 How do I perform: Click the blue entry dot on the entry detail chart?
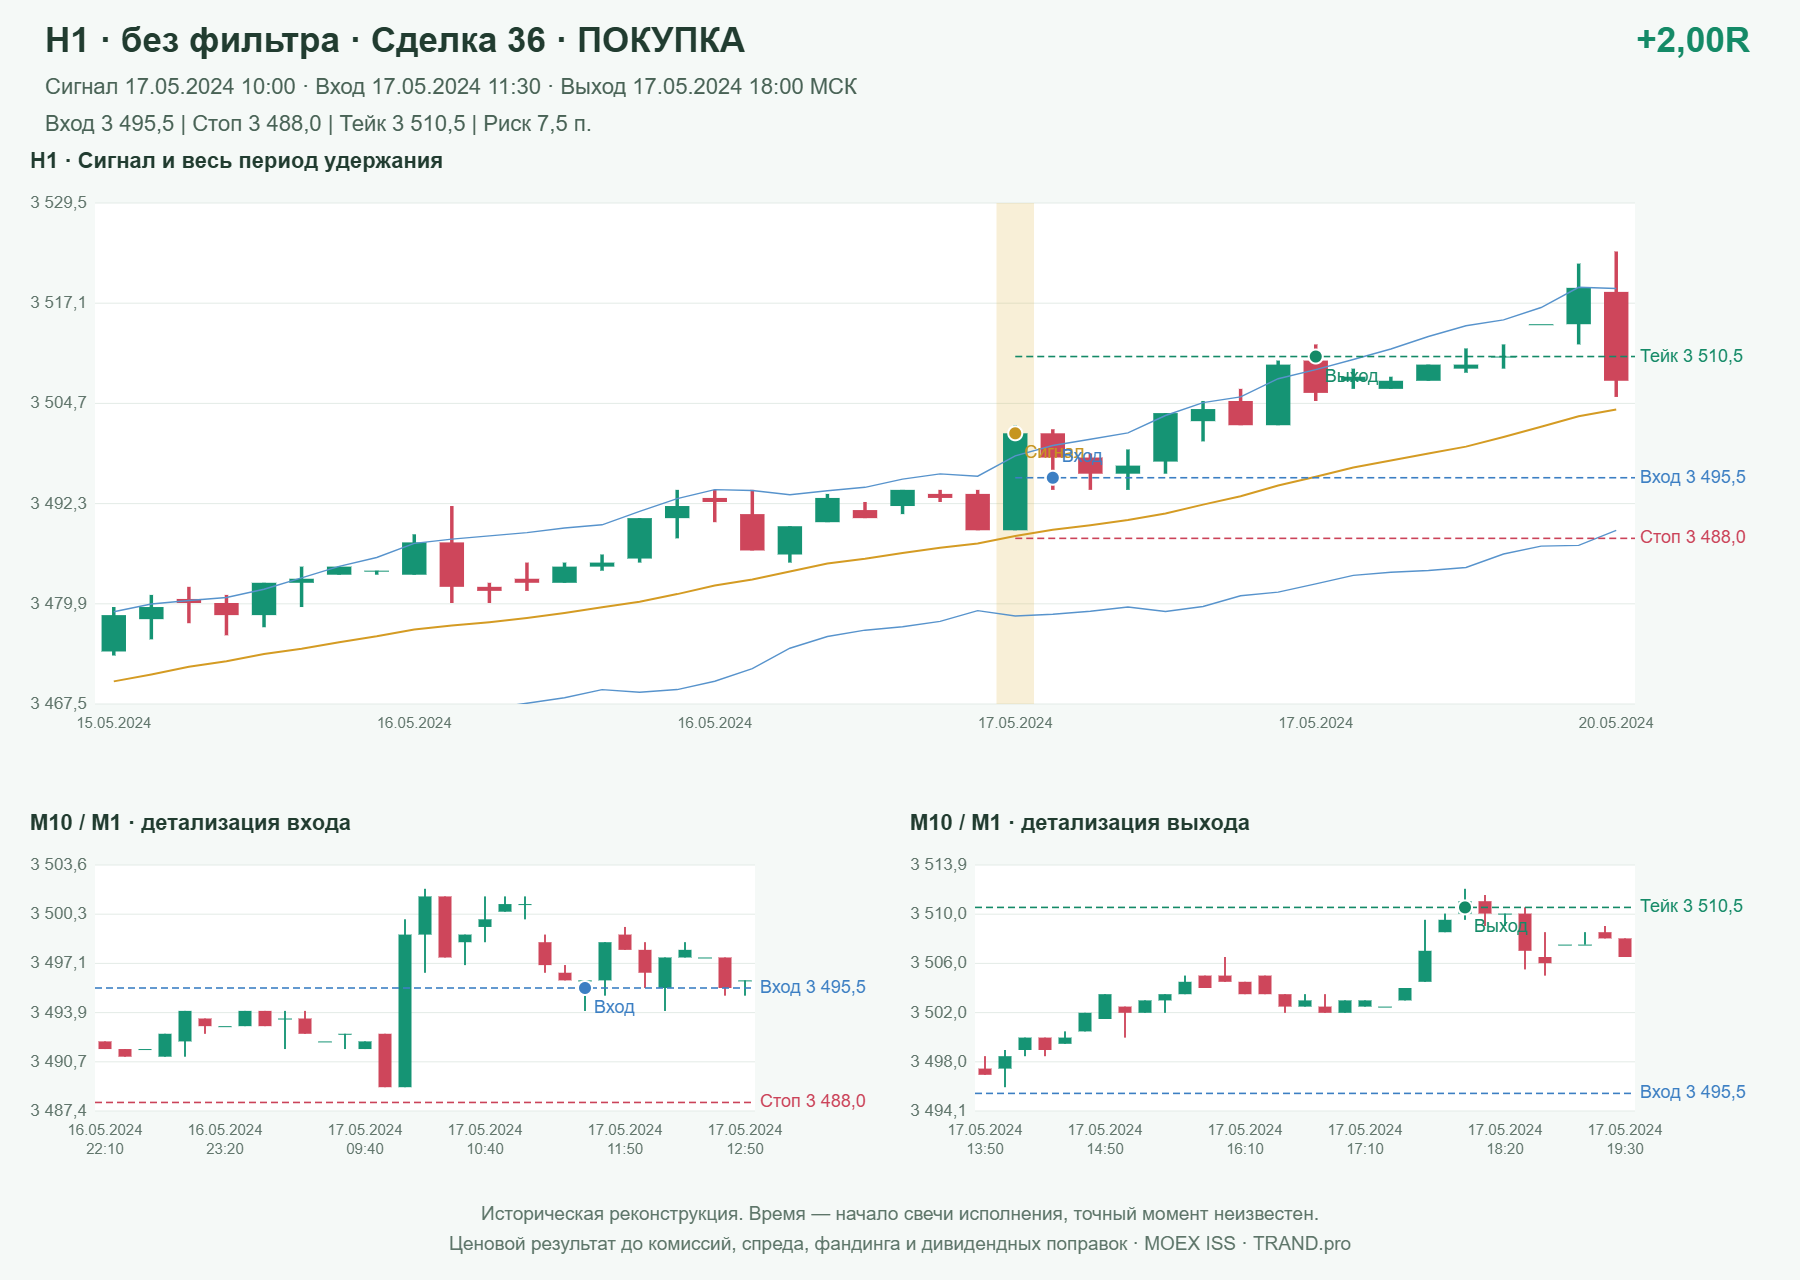pos(585,988)
